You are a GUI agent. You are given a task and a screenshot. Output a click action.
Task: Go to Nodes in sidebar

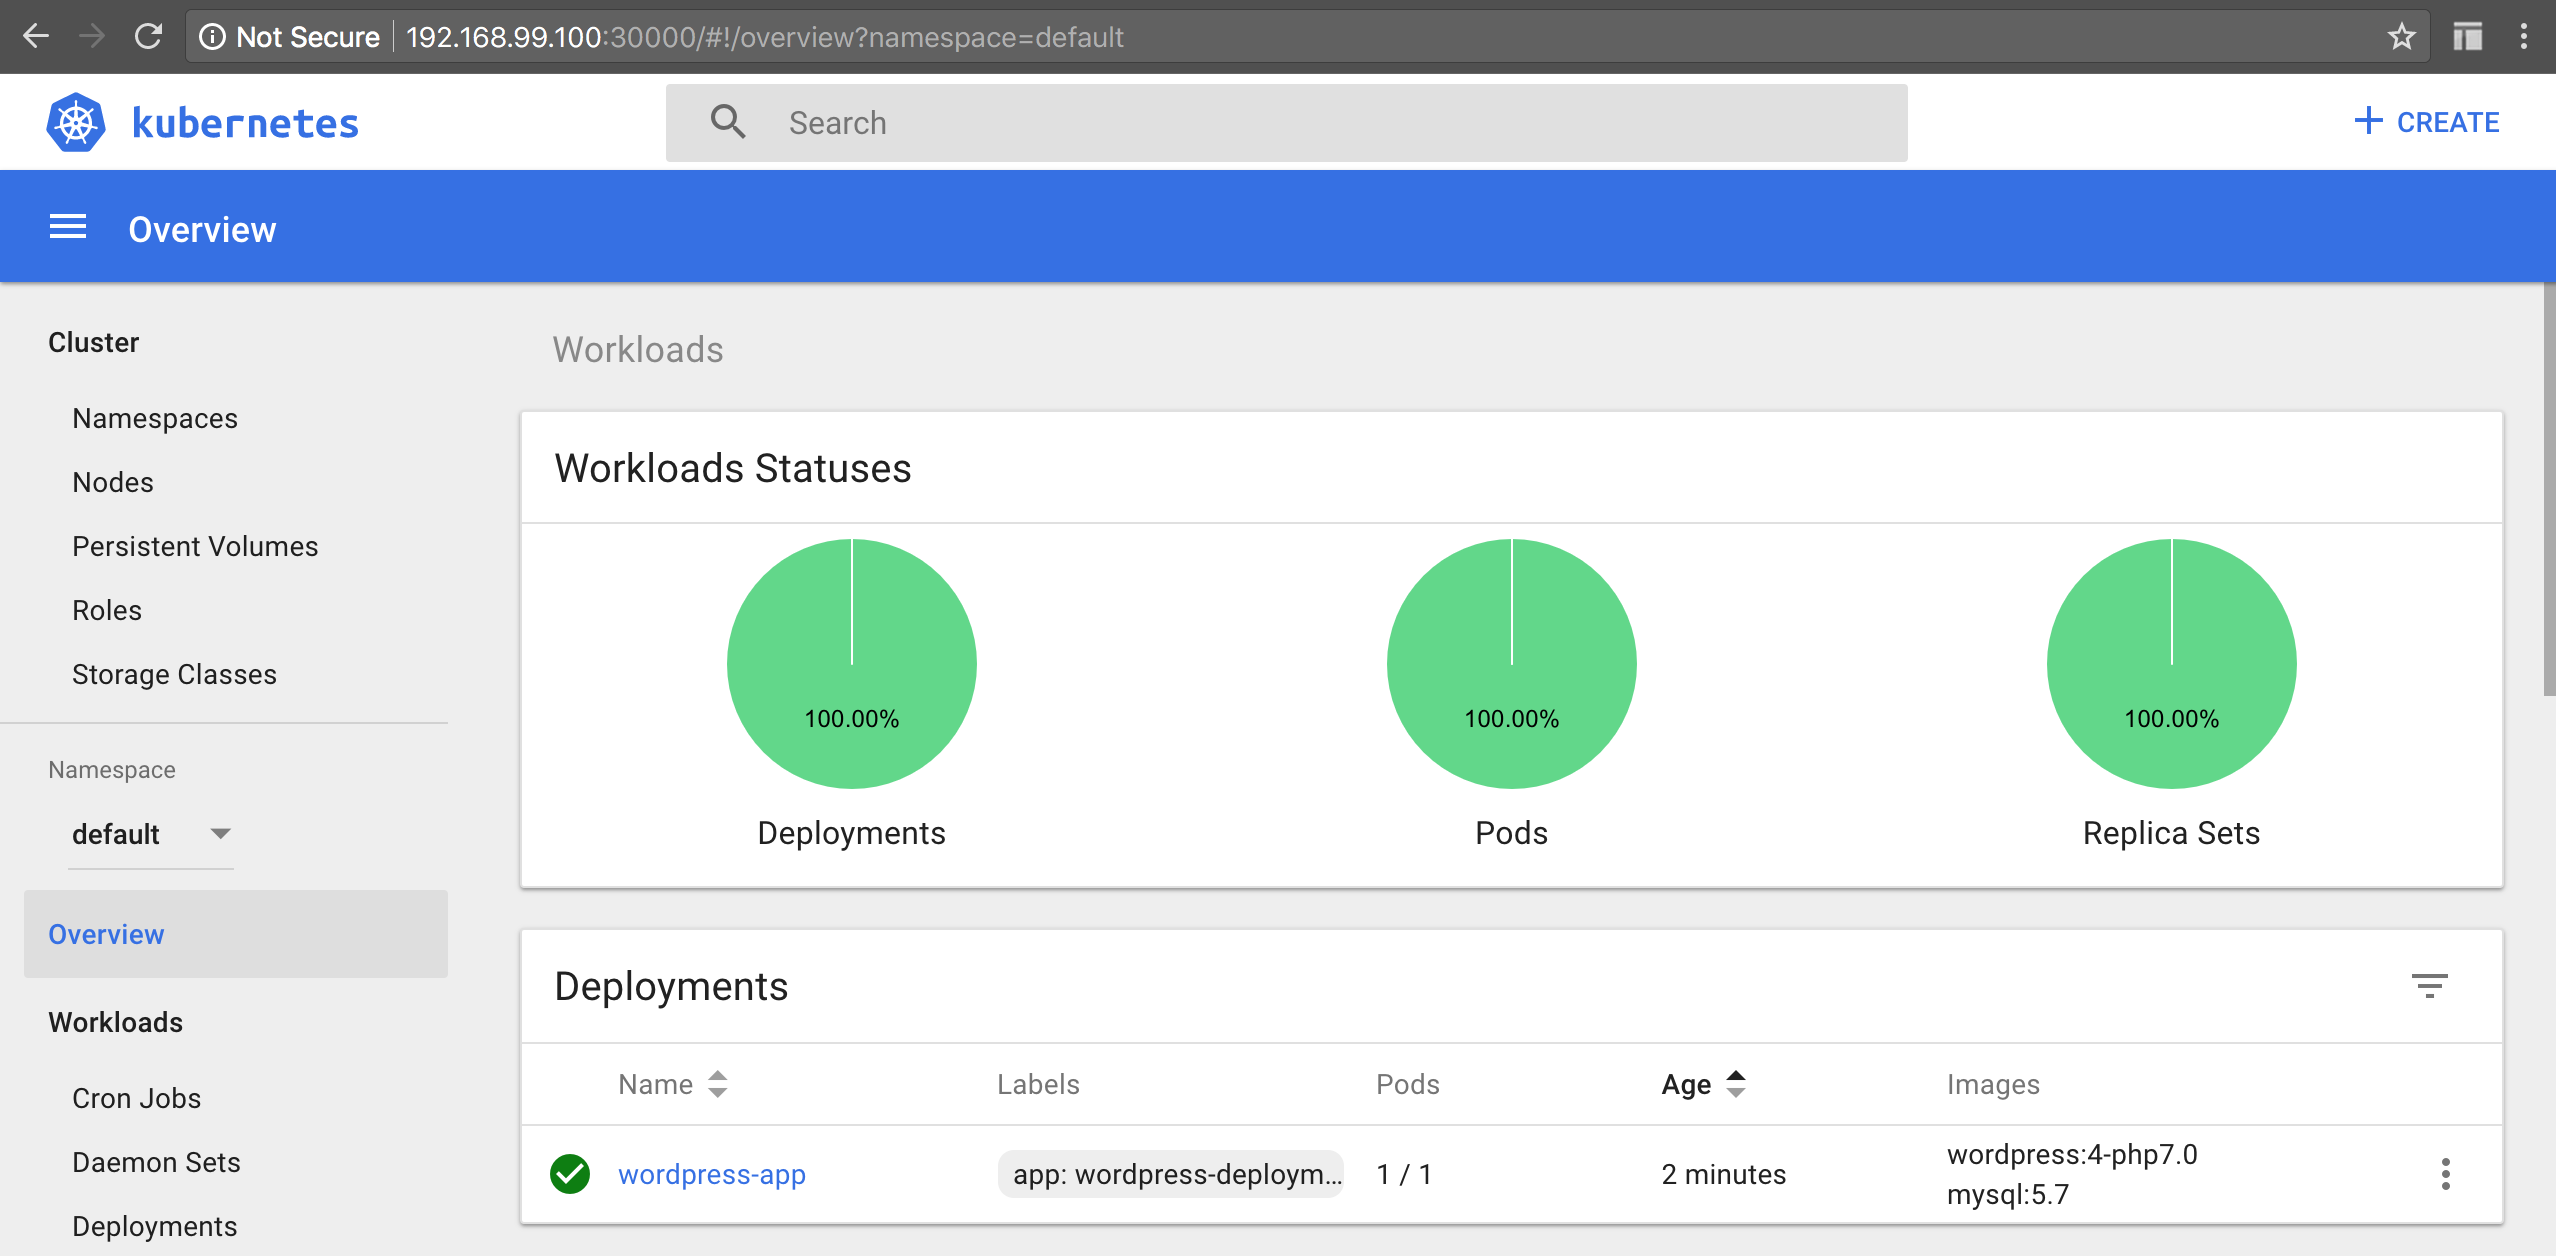pos(113,482)
